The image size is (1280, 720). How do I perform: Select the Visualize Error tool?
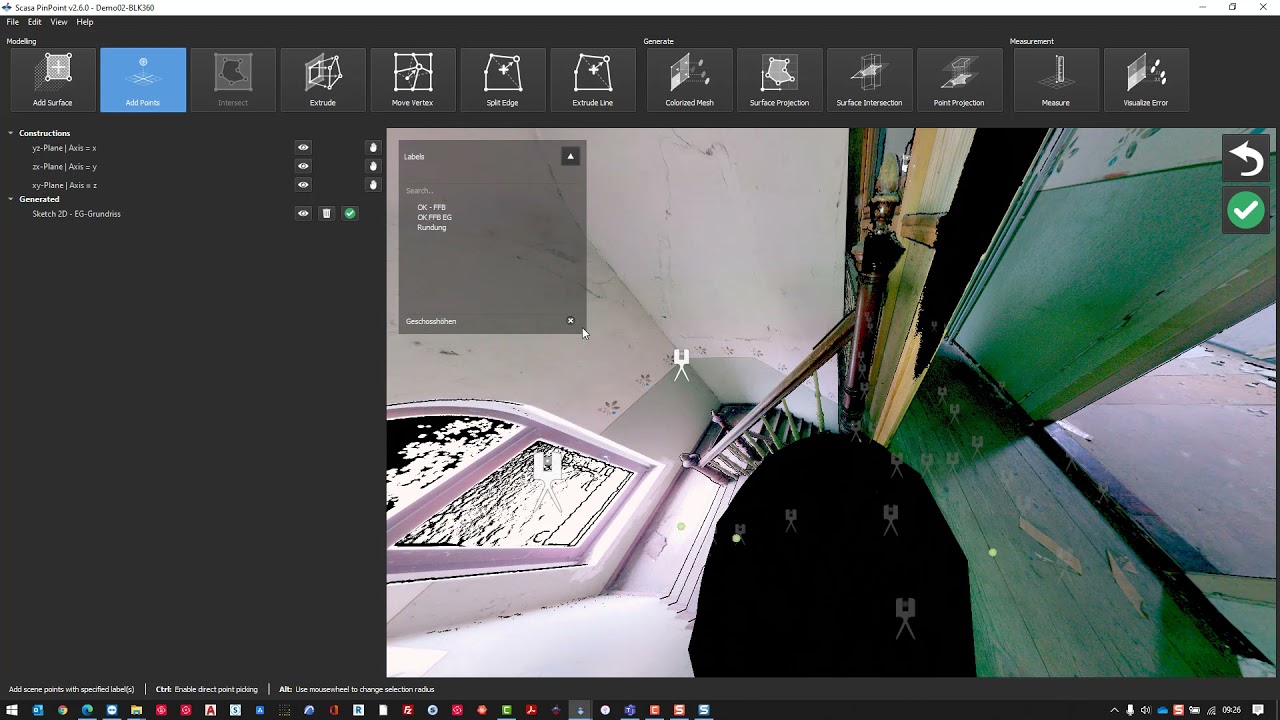click(1146, 79)
